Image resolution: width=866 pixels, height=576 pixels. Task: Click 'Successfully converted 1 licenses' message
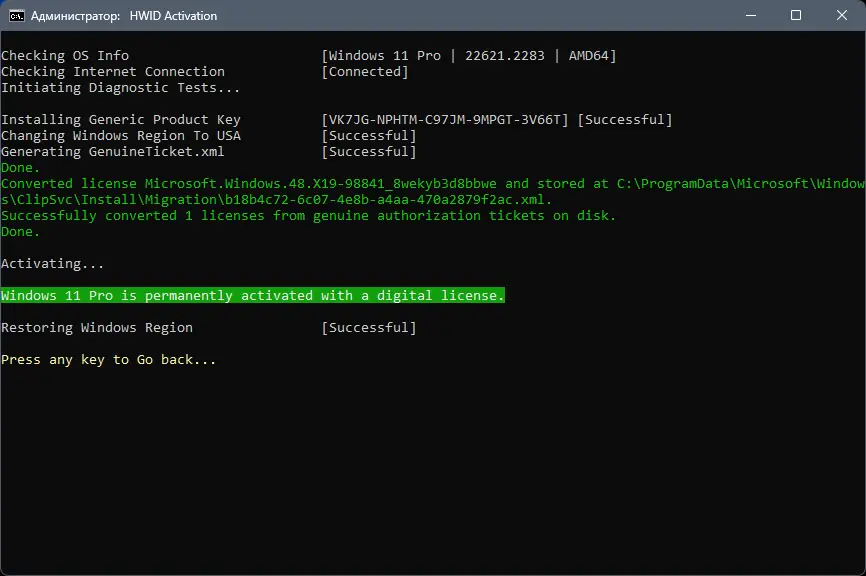coord(308,216)
